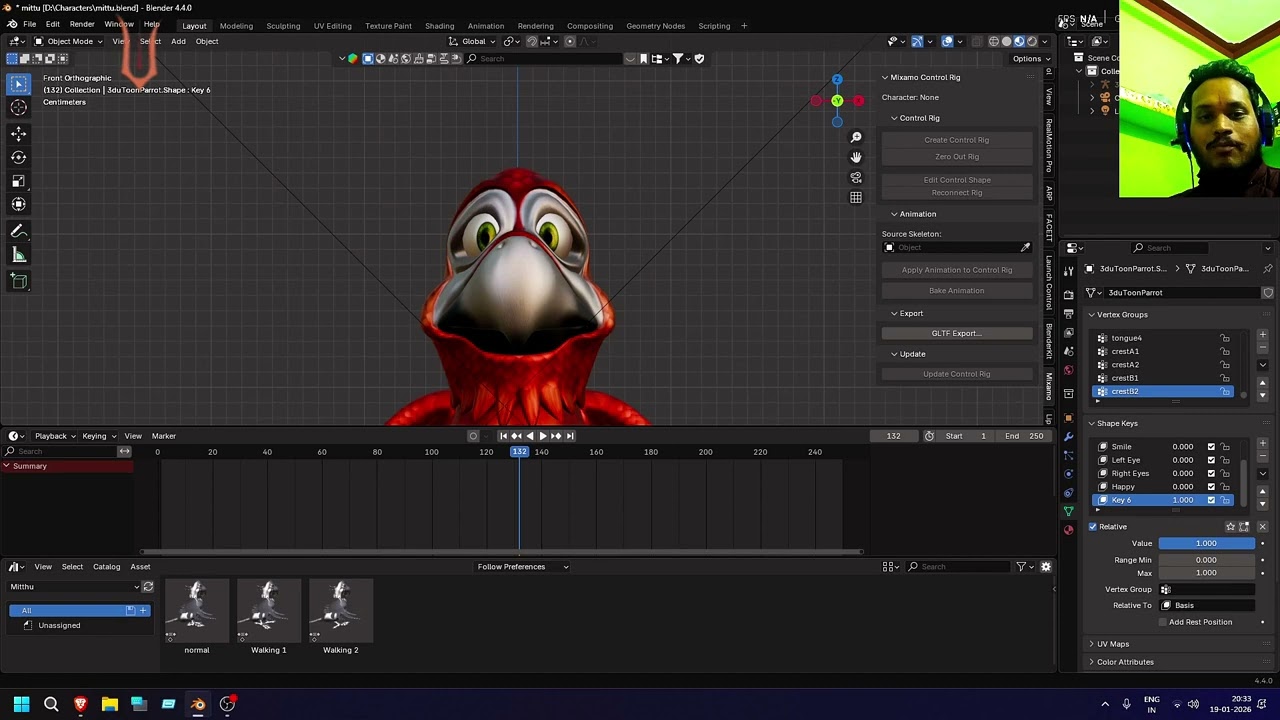Screen dimensions: 1280x720
Task: Adjust the shape key Value slider
Action: point(1206,543)
